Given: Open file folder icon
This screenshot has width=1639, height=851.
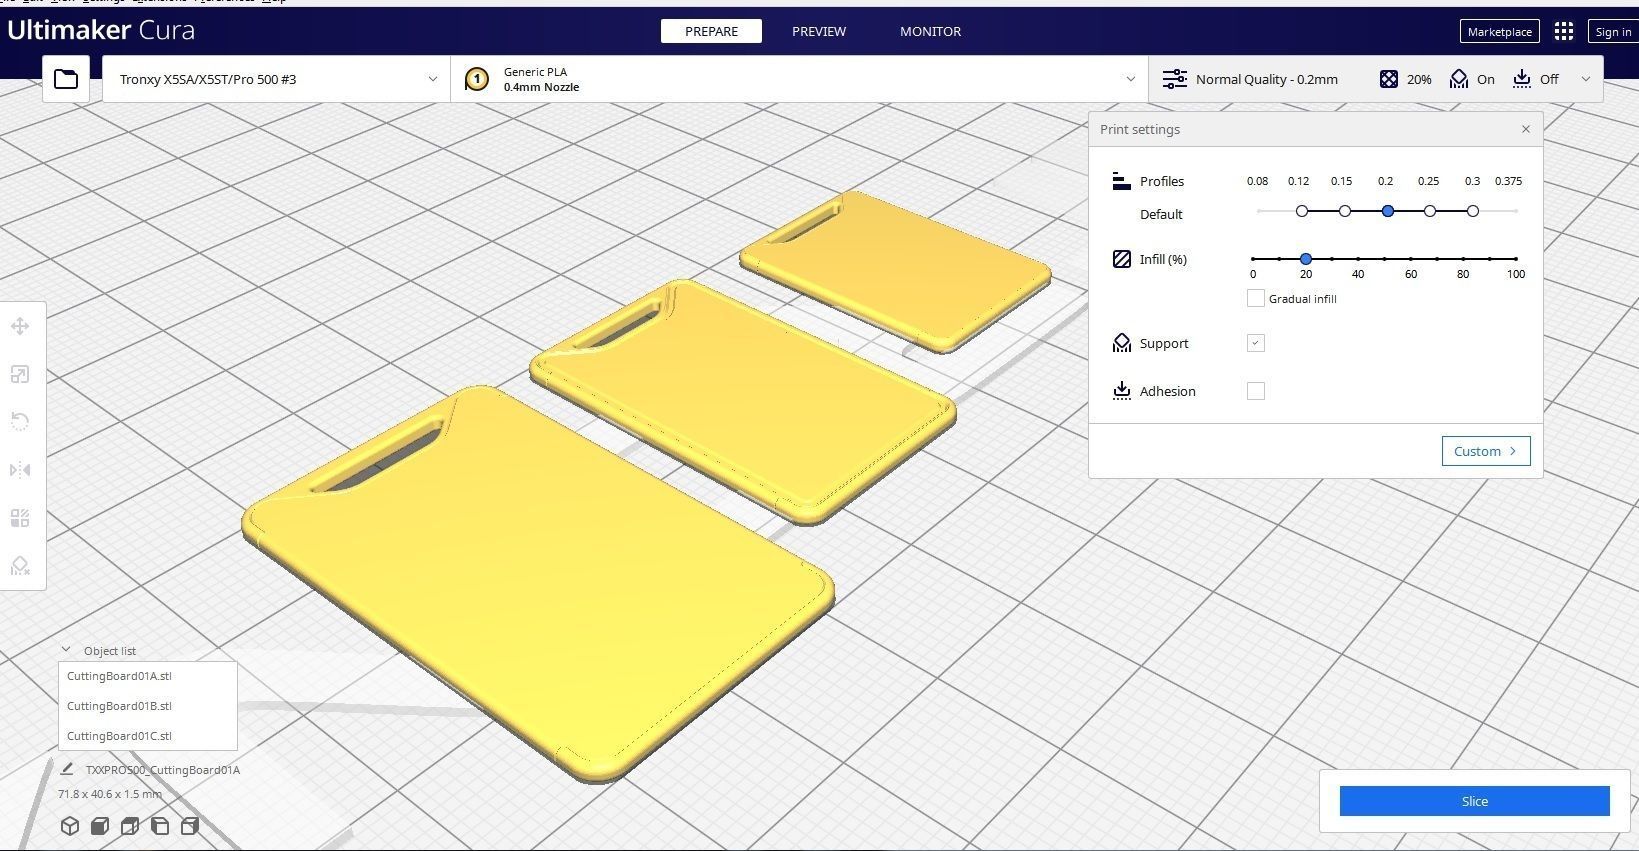Looking at the screenshot, I should pos(66,79).
